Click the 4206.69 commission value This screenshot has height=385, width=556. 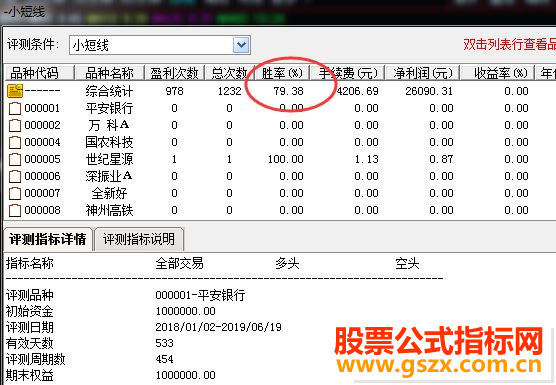[357, 91]
